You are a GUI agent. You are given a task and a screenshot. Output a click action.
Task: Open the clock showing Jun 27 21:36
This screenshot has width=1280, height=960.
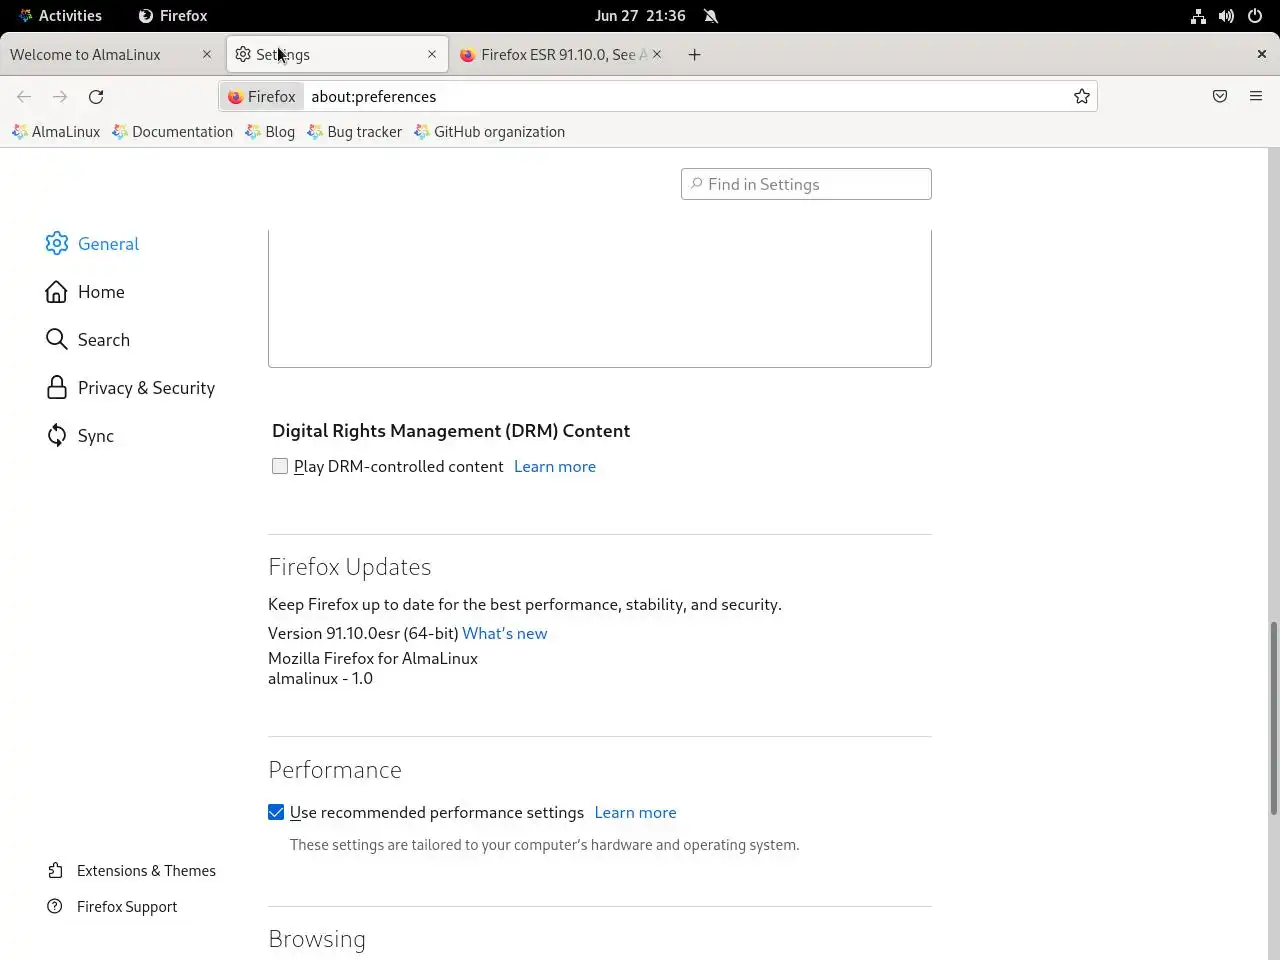[640, 16]
